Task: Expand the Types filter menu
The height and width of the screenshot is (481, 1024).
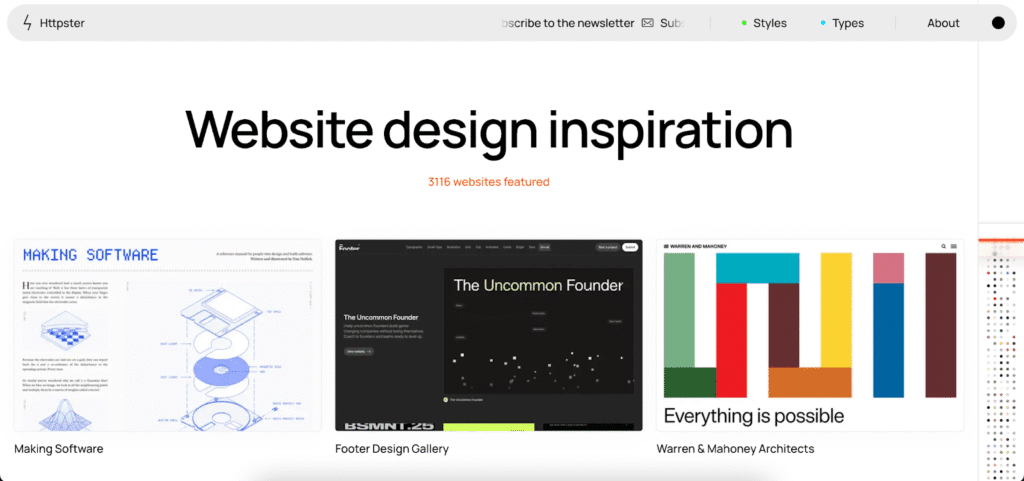Action: point(848,23)
